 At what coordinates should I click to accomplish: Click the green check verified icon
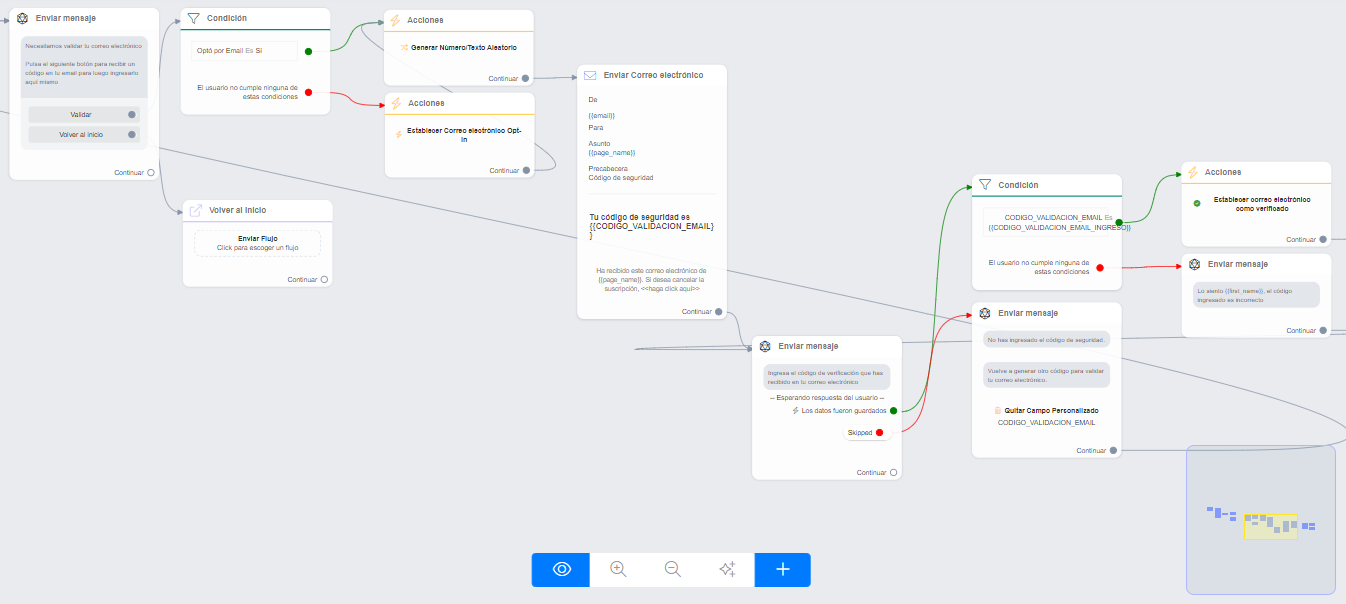click(1197, 203)
